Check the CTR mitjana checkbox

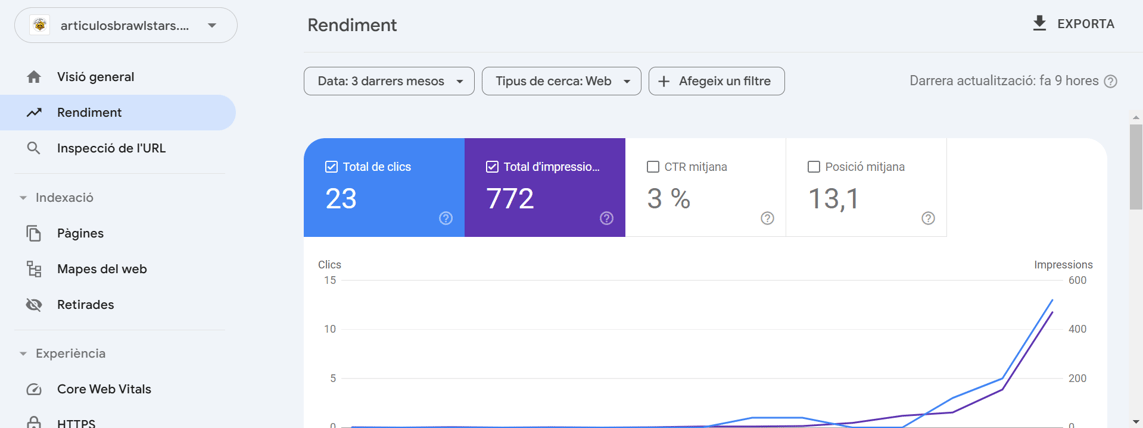click(652, 167)
